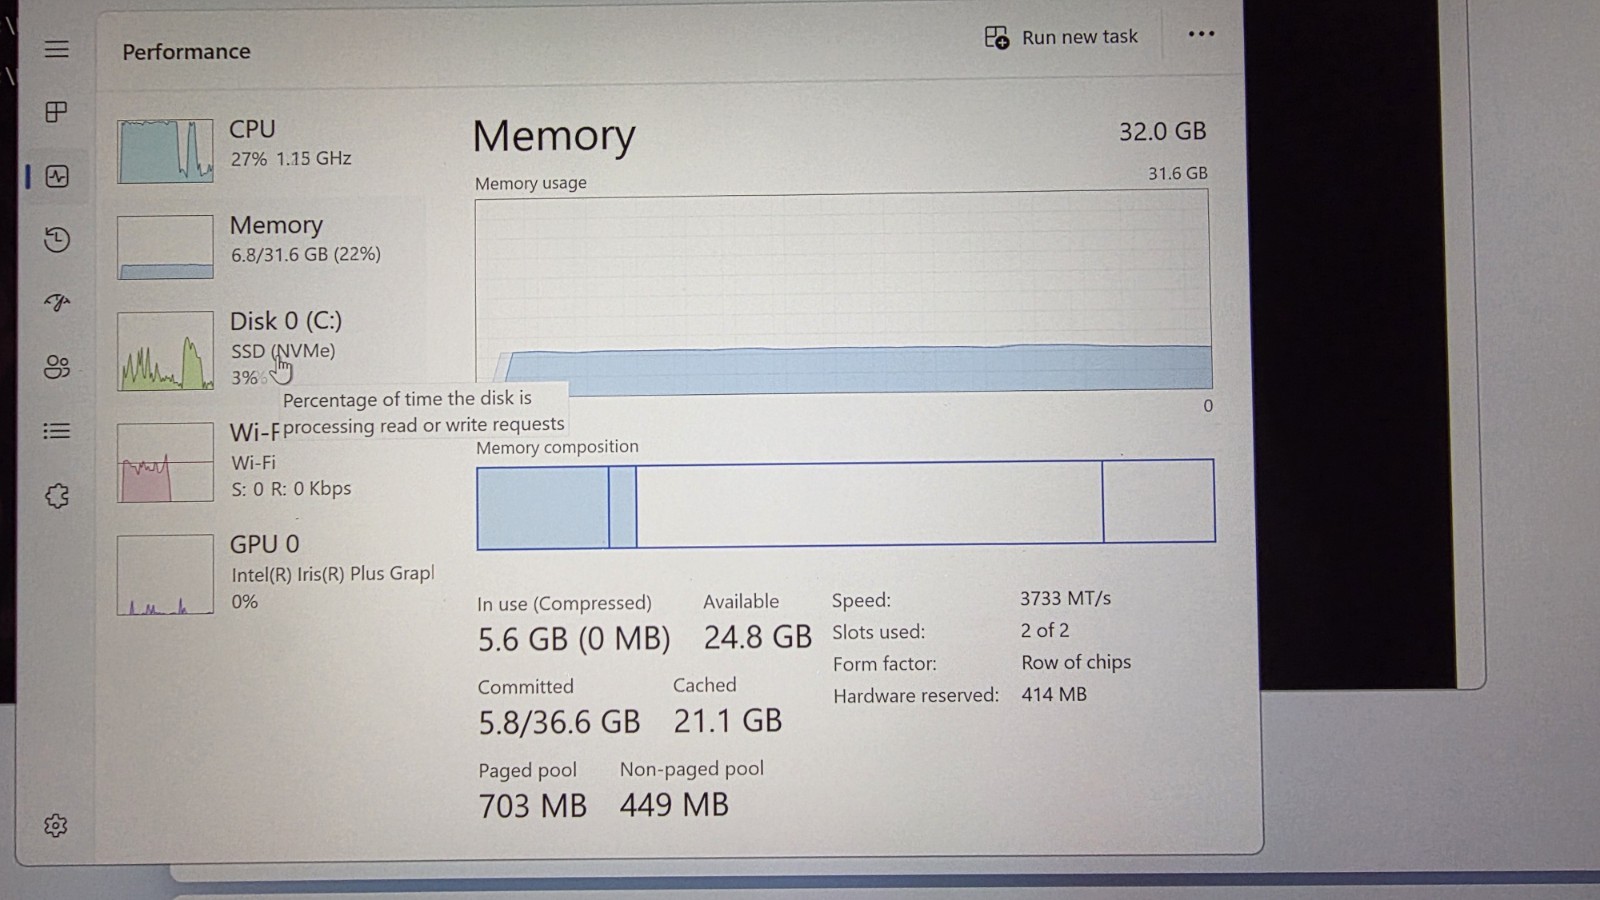Click the Memory usage graph

click(843, 292)
